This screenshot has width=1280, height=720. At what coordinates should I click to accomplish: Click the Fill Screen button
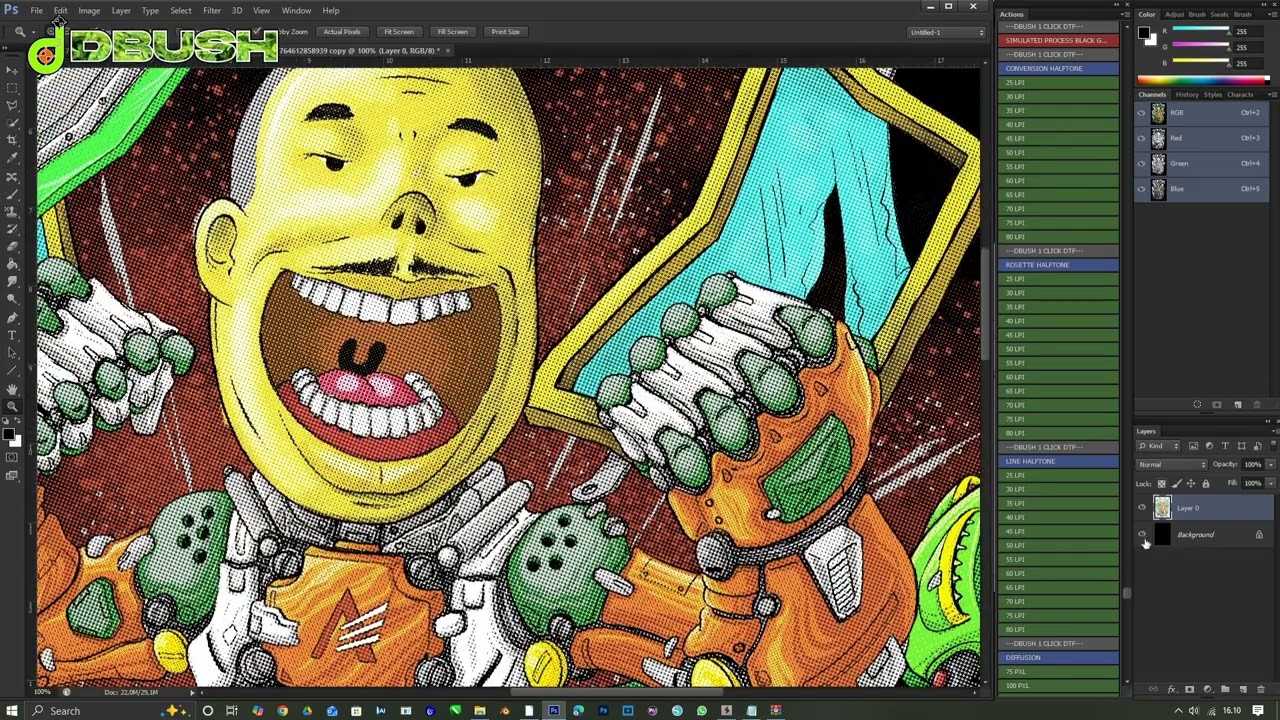click(x=452, y=32)
